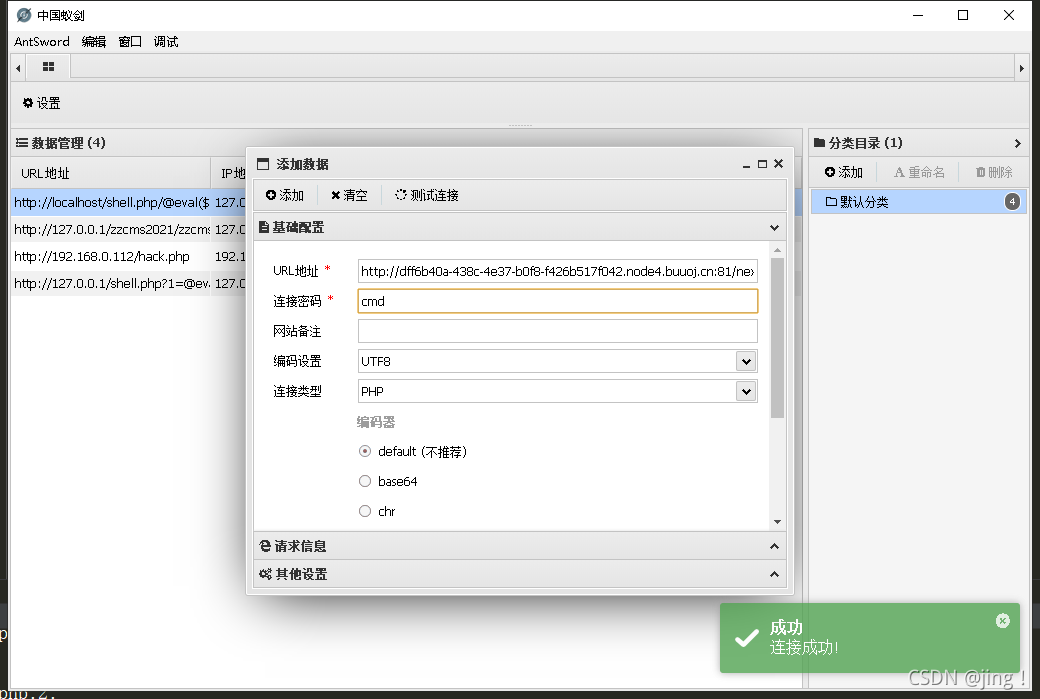Click the 连接密码 field containing cmd

click(x=558, y=301)
